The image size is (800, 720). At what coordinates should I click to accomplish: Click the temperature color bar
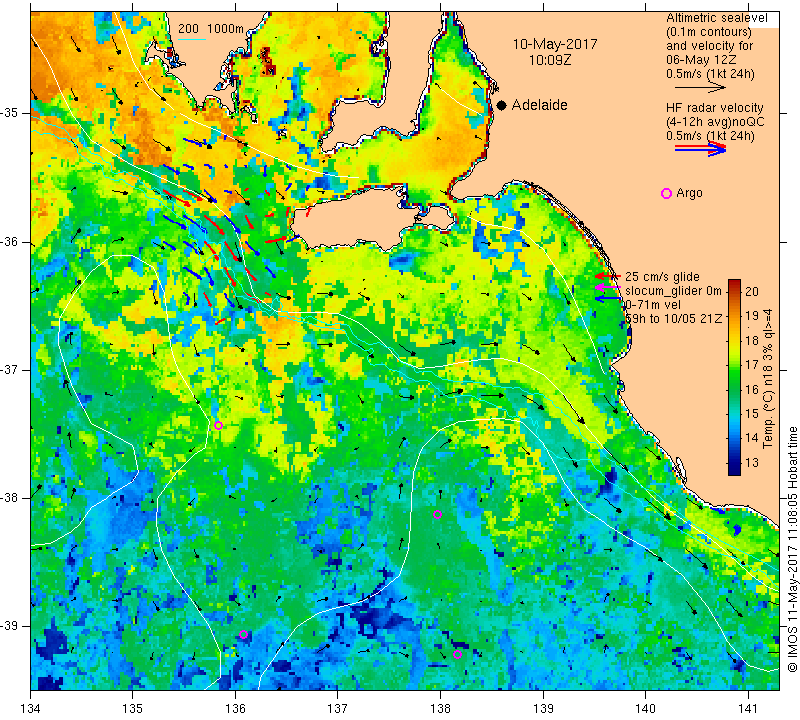(734, 377)
